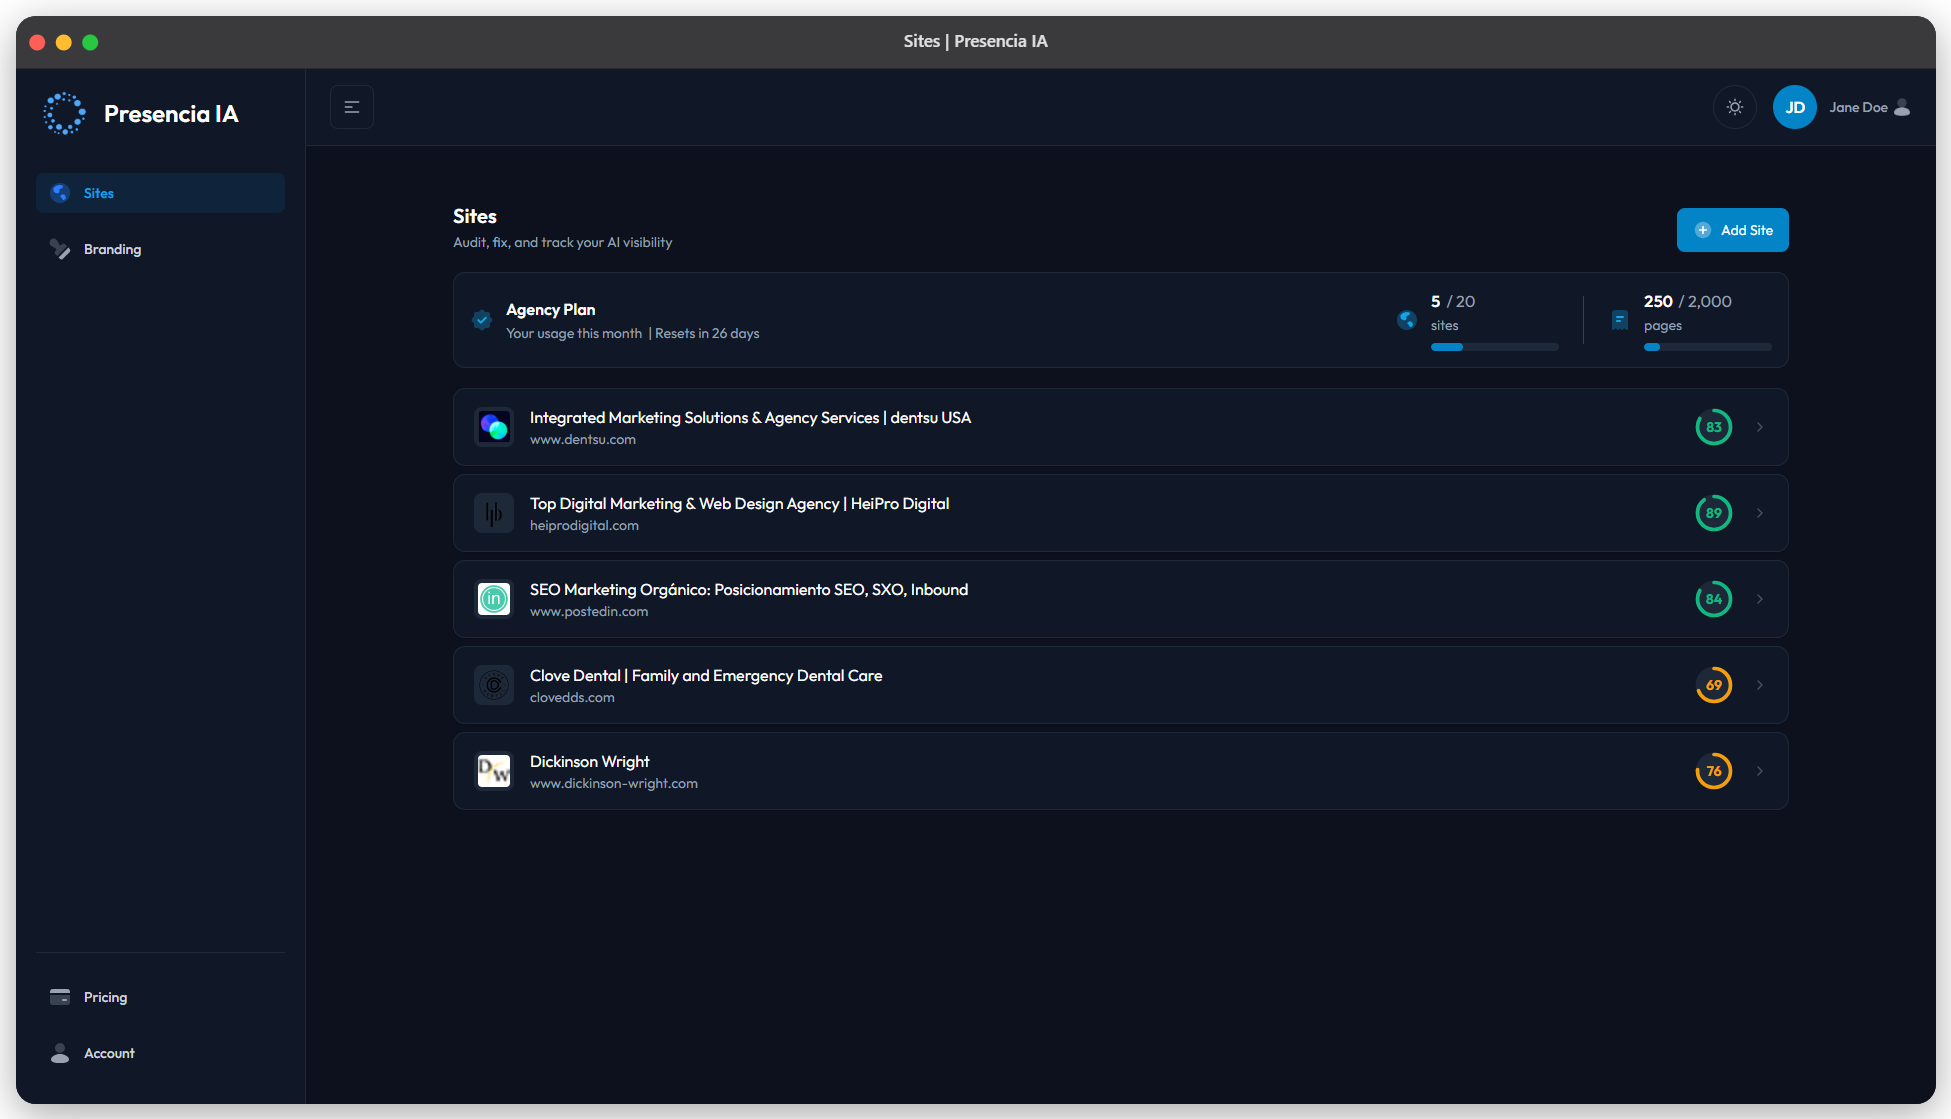The height and width of the screenshot is (1119, 1951).
Task: Open Branding in the sidebar
Action: tap(112, 249)
